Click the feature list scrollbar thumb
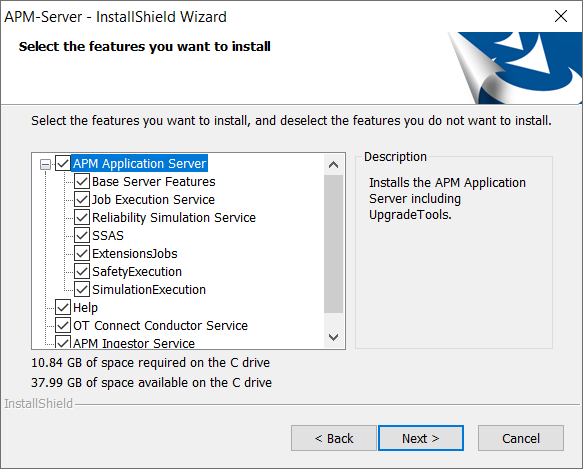The width and height of the screenshot is (583, 469). pos(334,244)
